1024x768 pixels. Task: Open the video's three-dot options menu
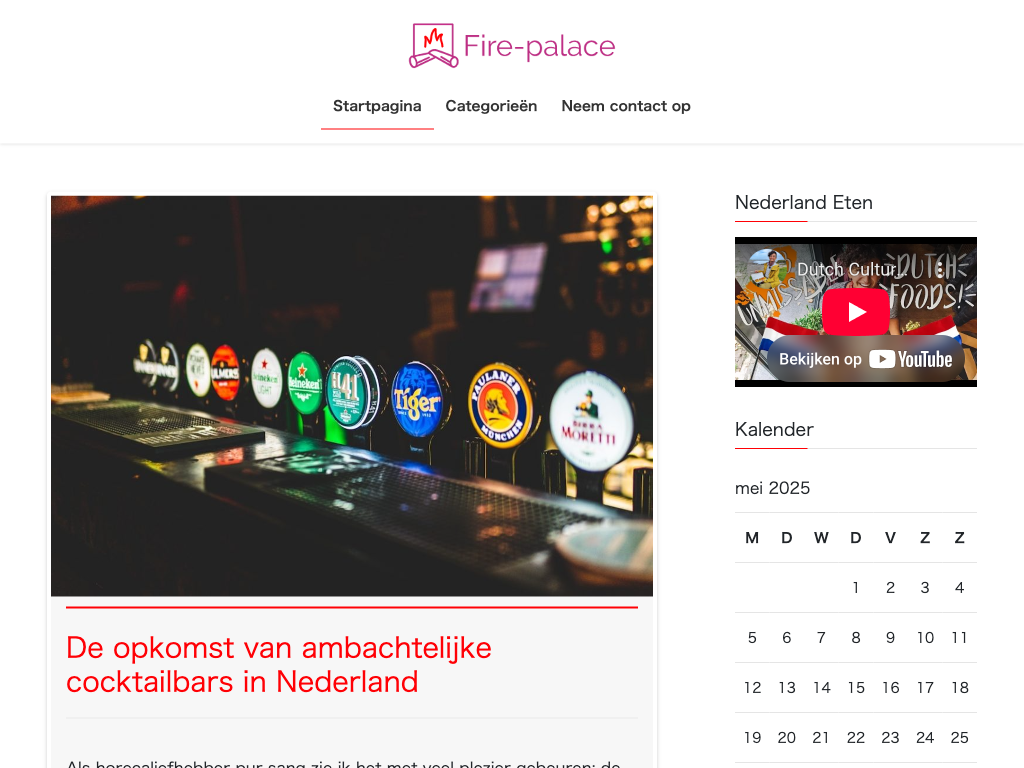tap(940, 268)
